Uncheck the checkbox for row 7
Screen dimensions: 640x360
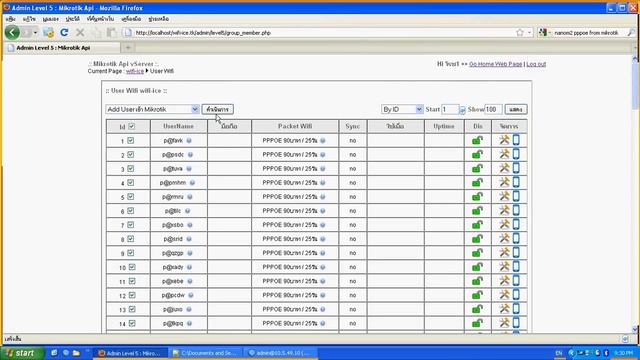click(131, 225)
